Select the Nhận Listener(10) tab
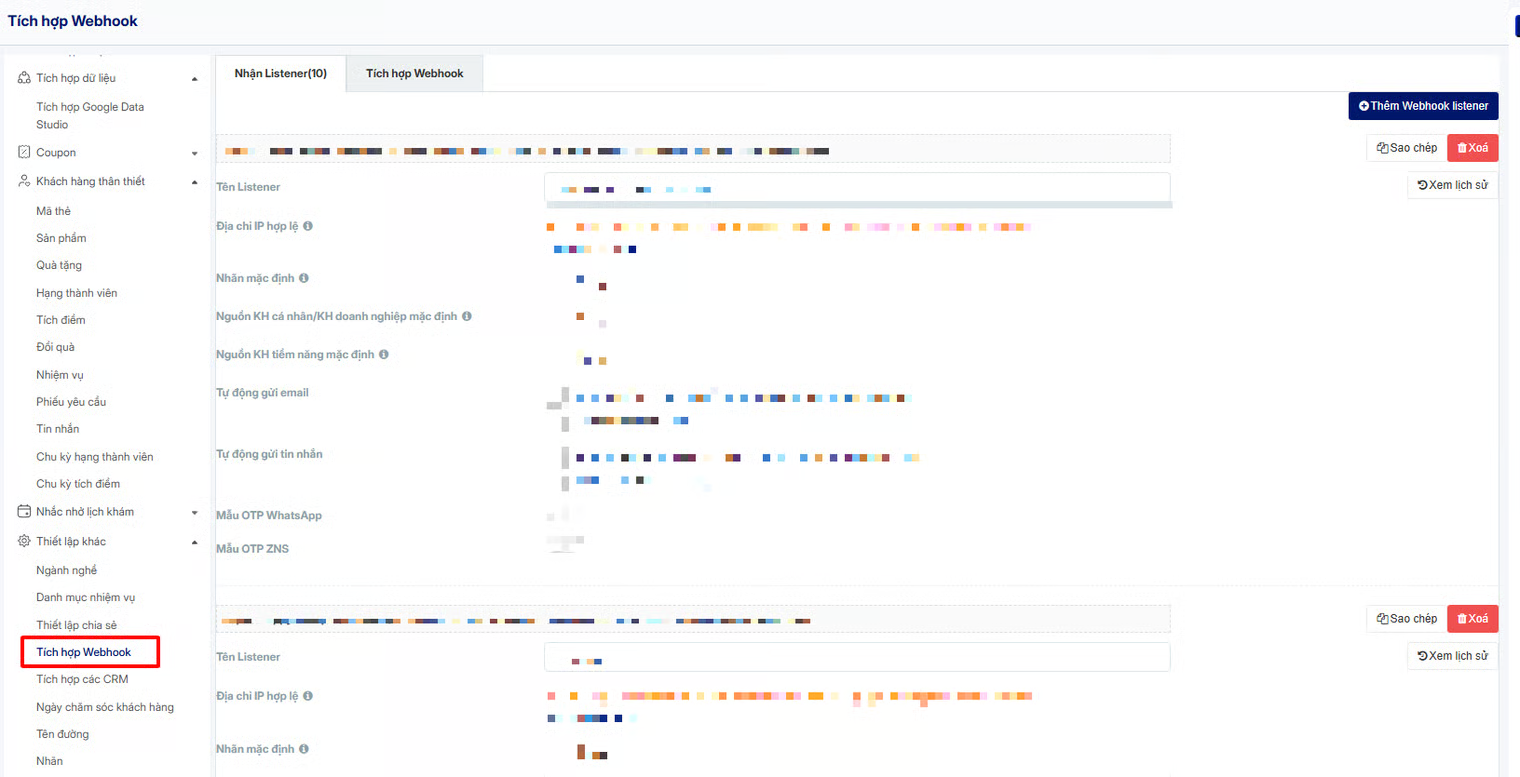This screenshot has width=1520, height=777. click(x=280, y=73)
